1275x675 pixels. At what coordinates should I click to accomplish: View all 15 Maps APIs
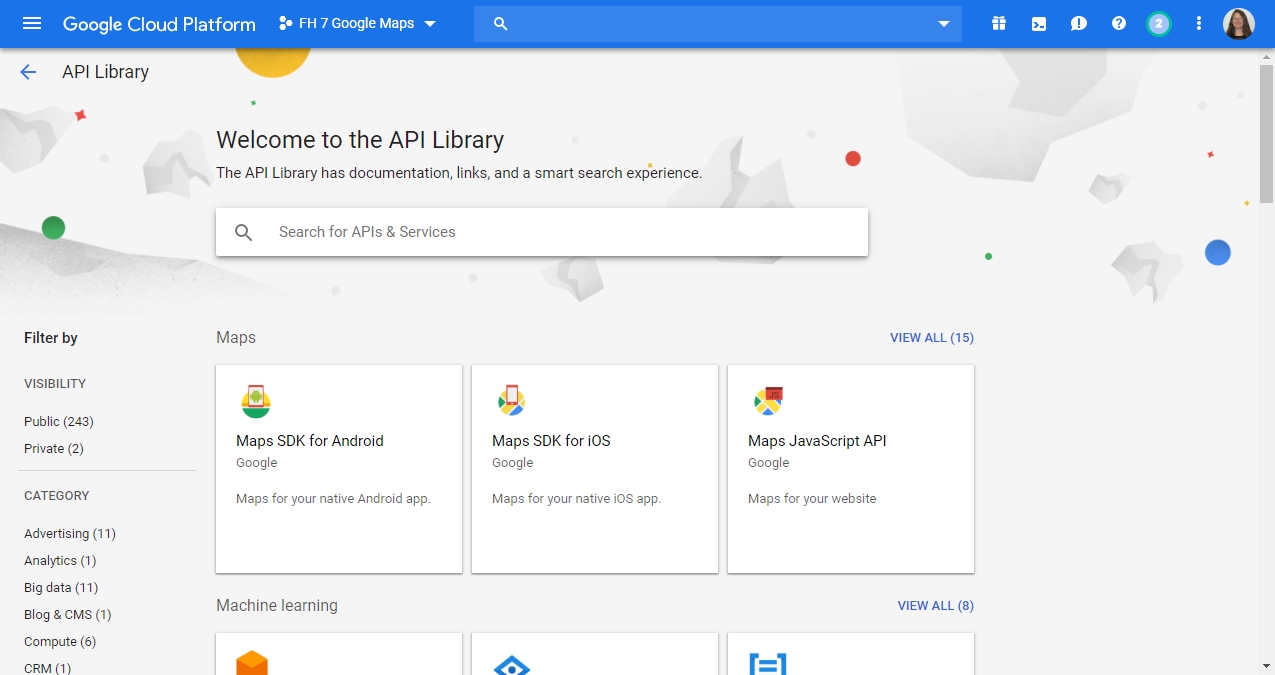point(932,338)
